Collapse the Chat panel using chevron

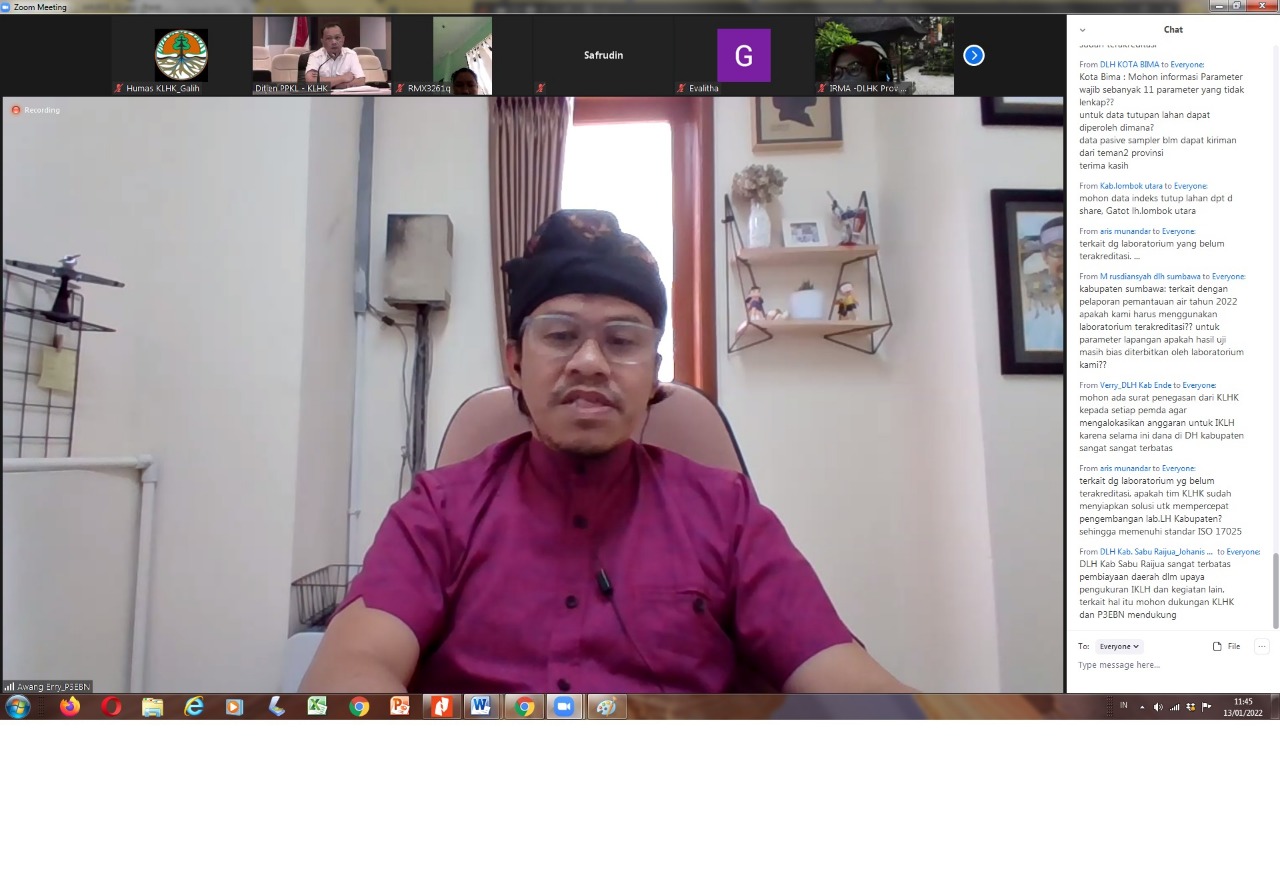(1082, 30)
